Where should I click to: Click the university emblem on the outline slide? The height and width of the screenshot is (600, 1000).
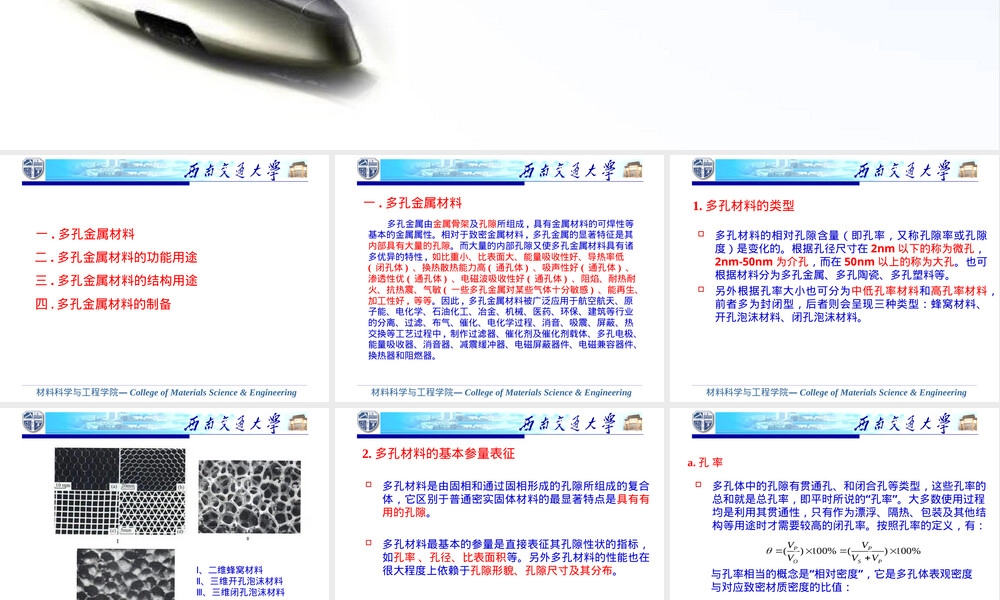pos(33,169)
